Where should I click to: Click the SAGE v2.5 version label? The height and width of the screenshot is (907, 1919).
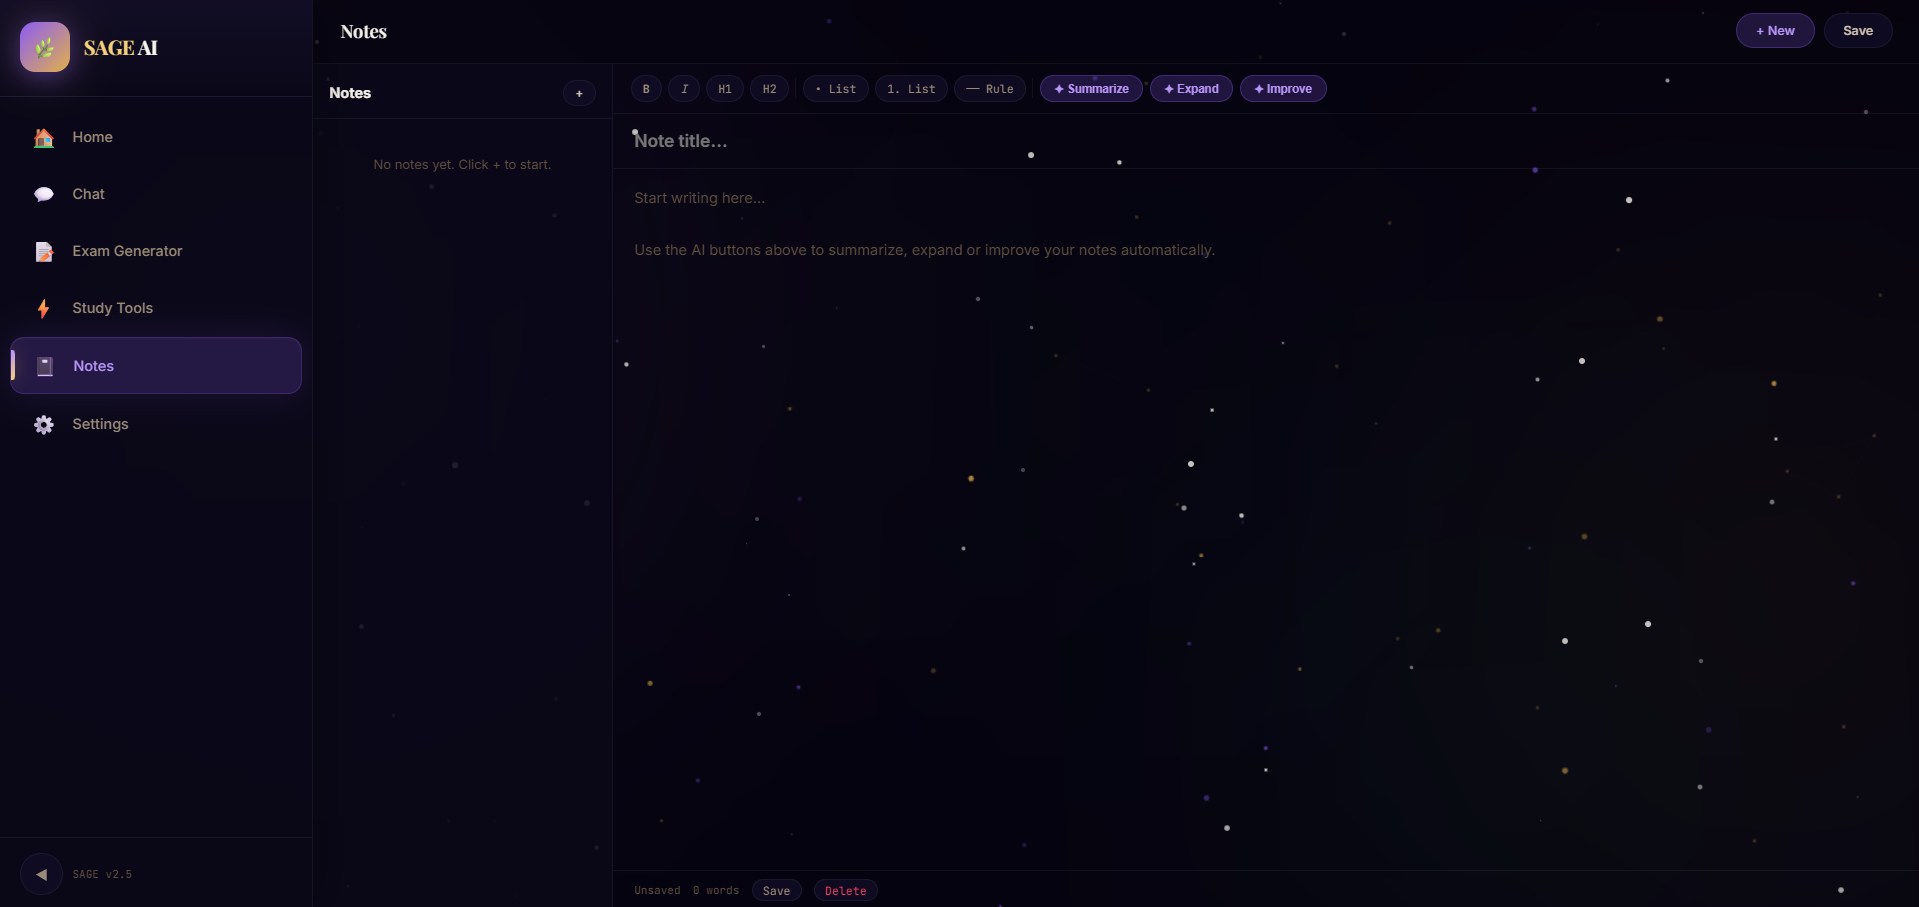point(102,874)
